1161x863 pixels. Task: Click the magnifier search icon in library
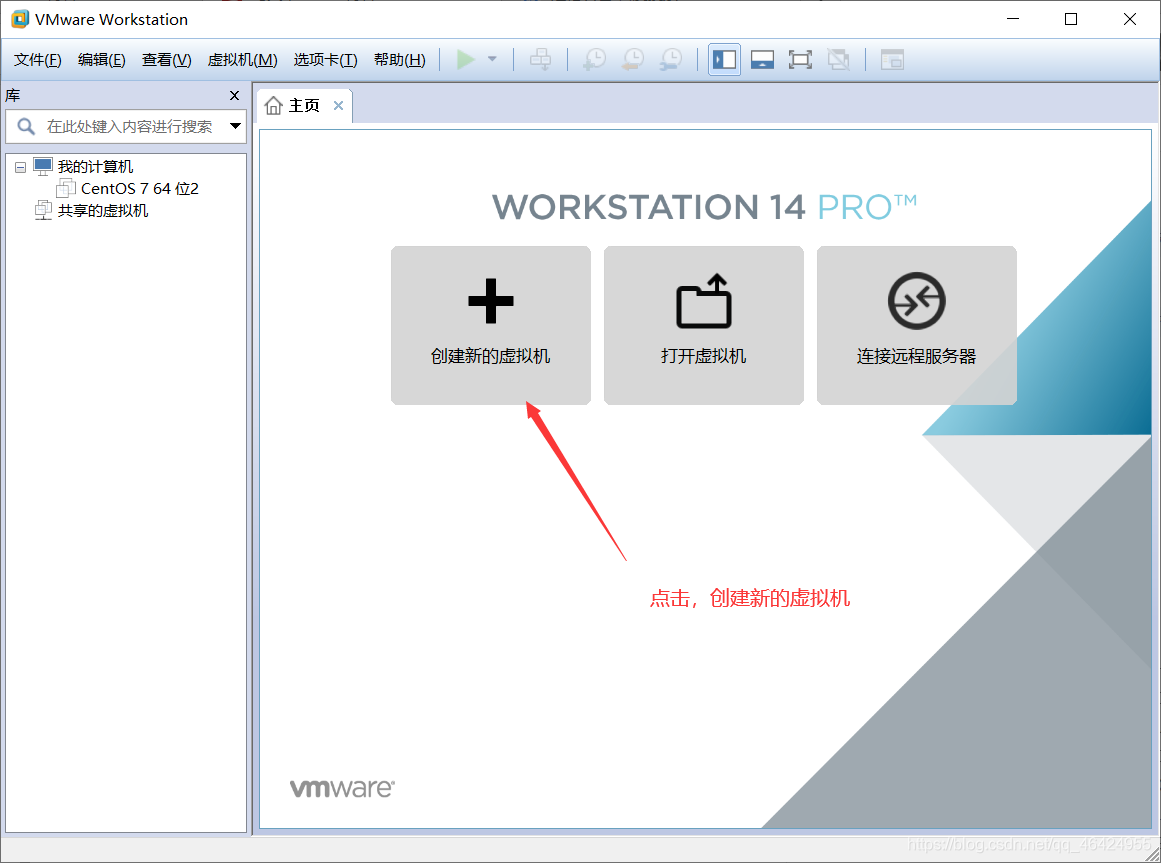[26, 127]
